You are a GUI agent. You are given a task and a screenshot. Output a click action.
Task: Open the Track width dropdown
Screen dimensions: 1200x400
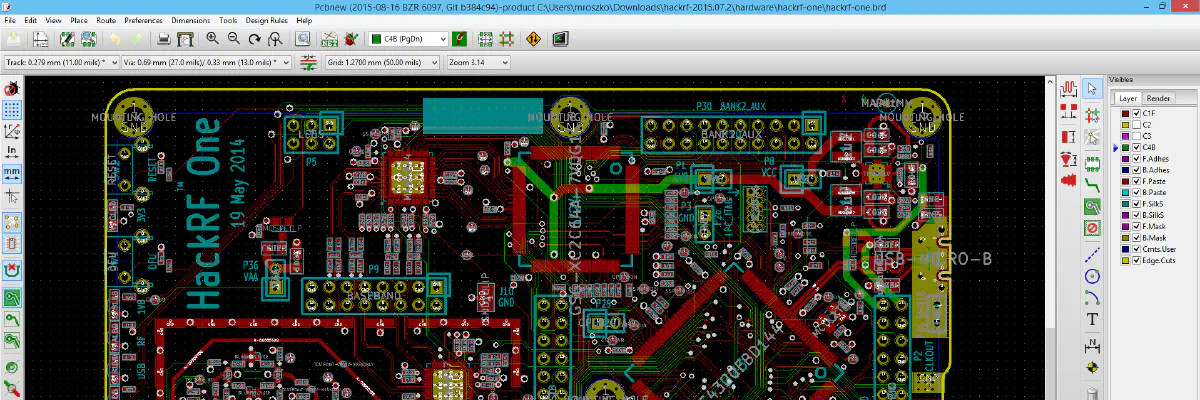coord(61,62)
